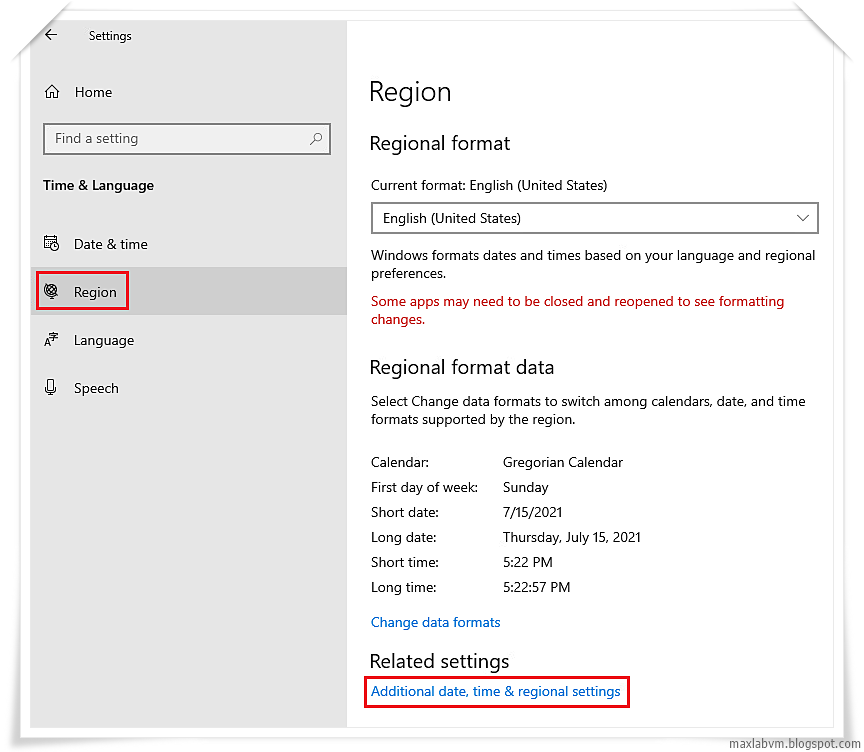Click the search magnifier icon

(x=316, y=138)
